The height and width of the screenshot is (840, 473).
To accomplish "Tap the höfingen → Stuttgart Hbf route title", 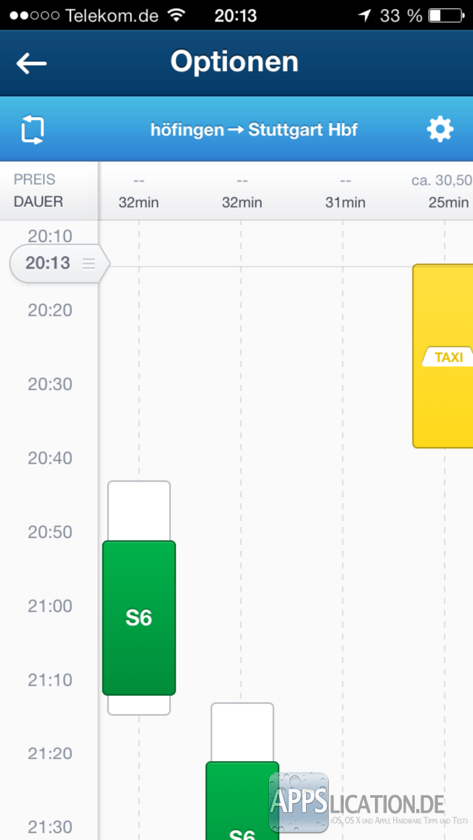I will coord(254,130).
